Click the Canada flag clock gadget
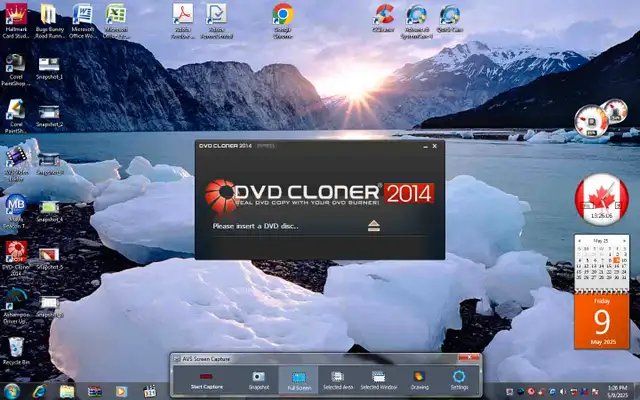Screen dimensions: 640x400 602,199
